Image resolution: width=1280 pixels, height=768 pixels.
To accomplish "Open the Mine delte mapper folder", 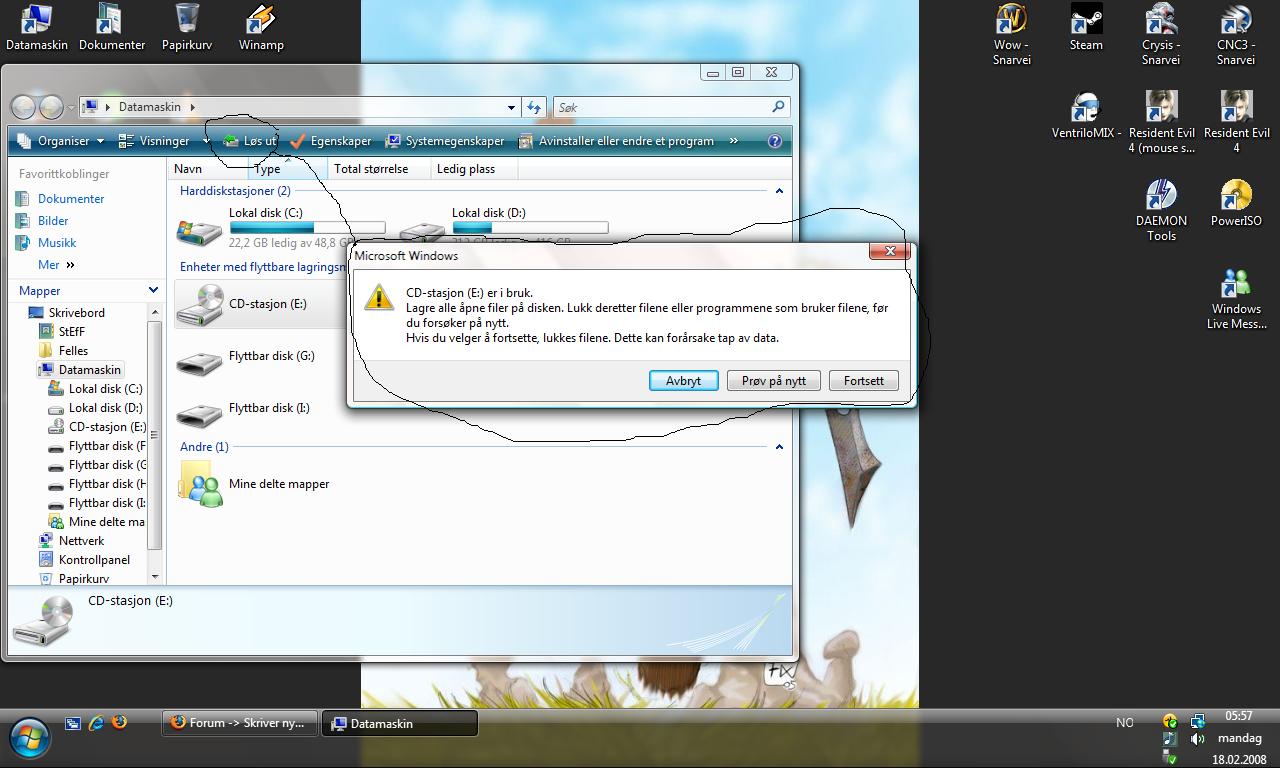I will (253, 484).
